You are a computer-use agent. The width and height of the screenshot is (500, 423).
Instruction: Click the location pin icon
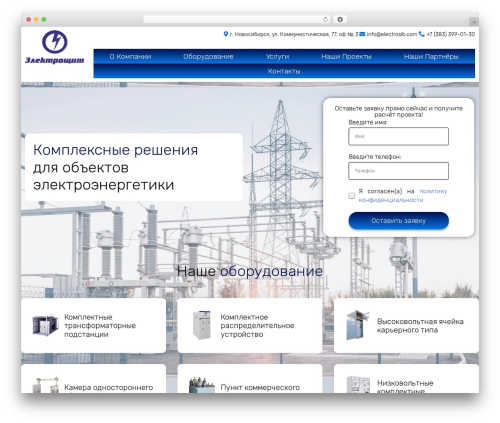226,34
